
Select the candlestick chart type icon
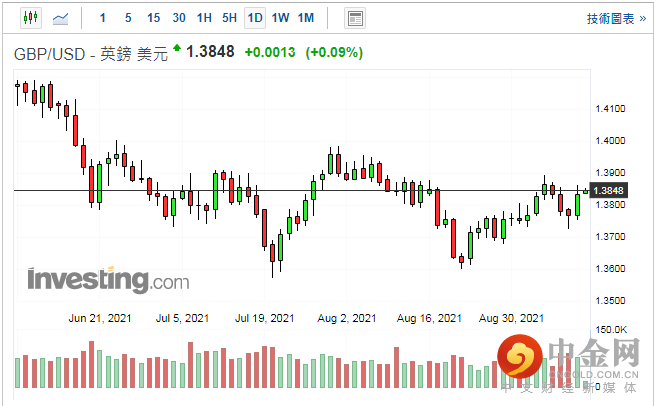[x=28, y=18]
